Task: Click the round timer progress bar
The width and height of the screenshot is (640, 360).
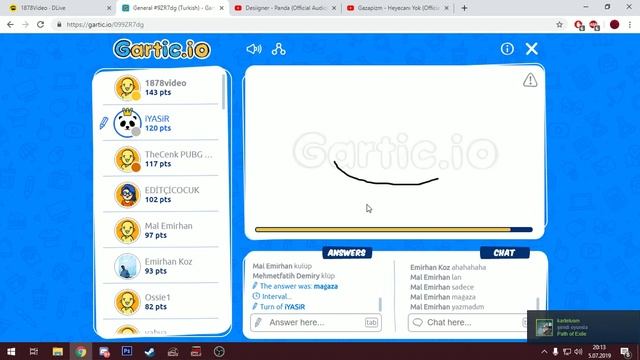Action: 393,229
